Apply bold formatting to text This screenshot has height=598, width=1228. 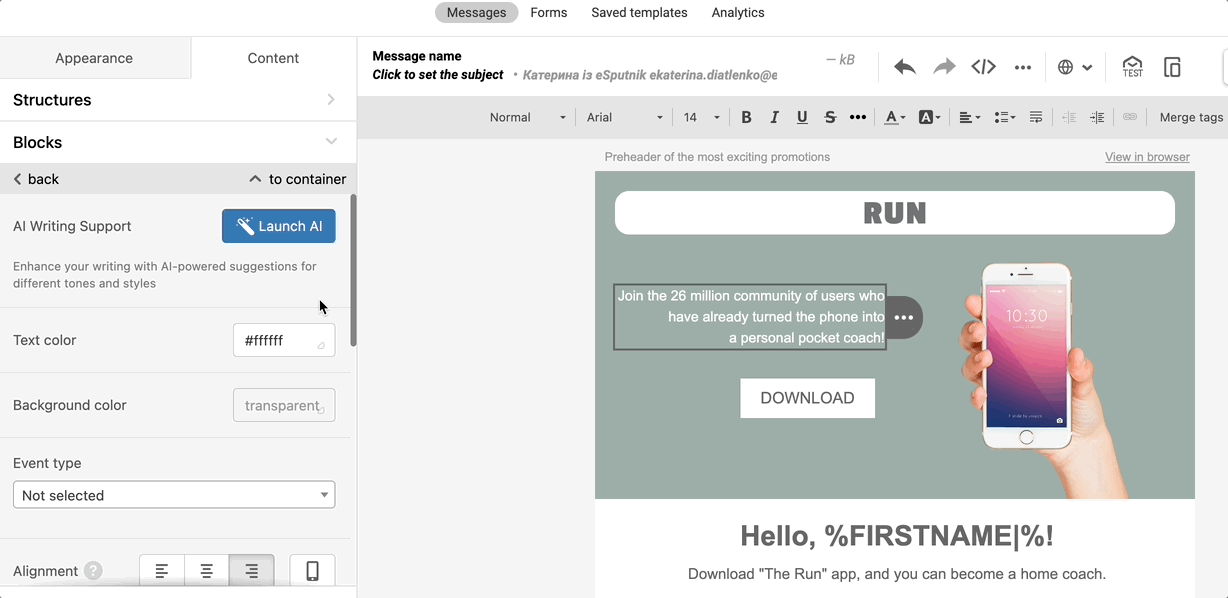[746, 117]
